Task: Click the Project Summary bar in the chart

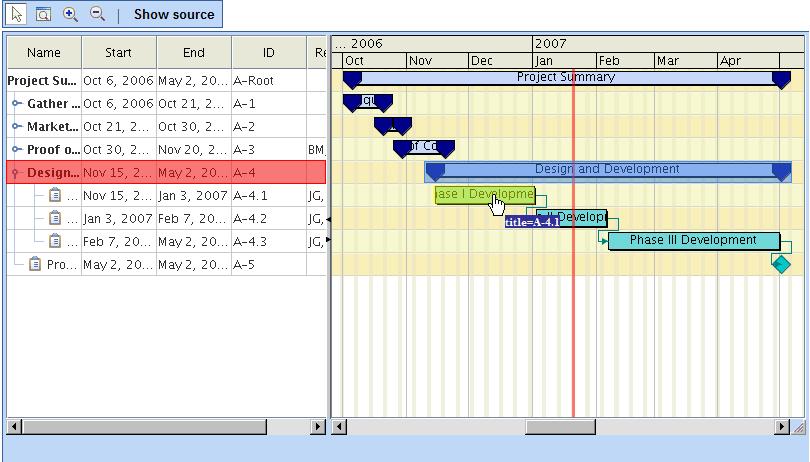Action: 566,78
